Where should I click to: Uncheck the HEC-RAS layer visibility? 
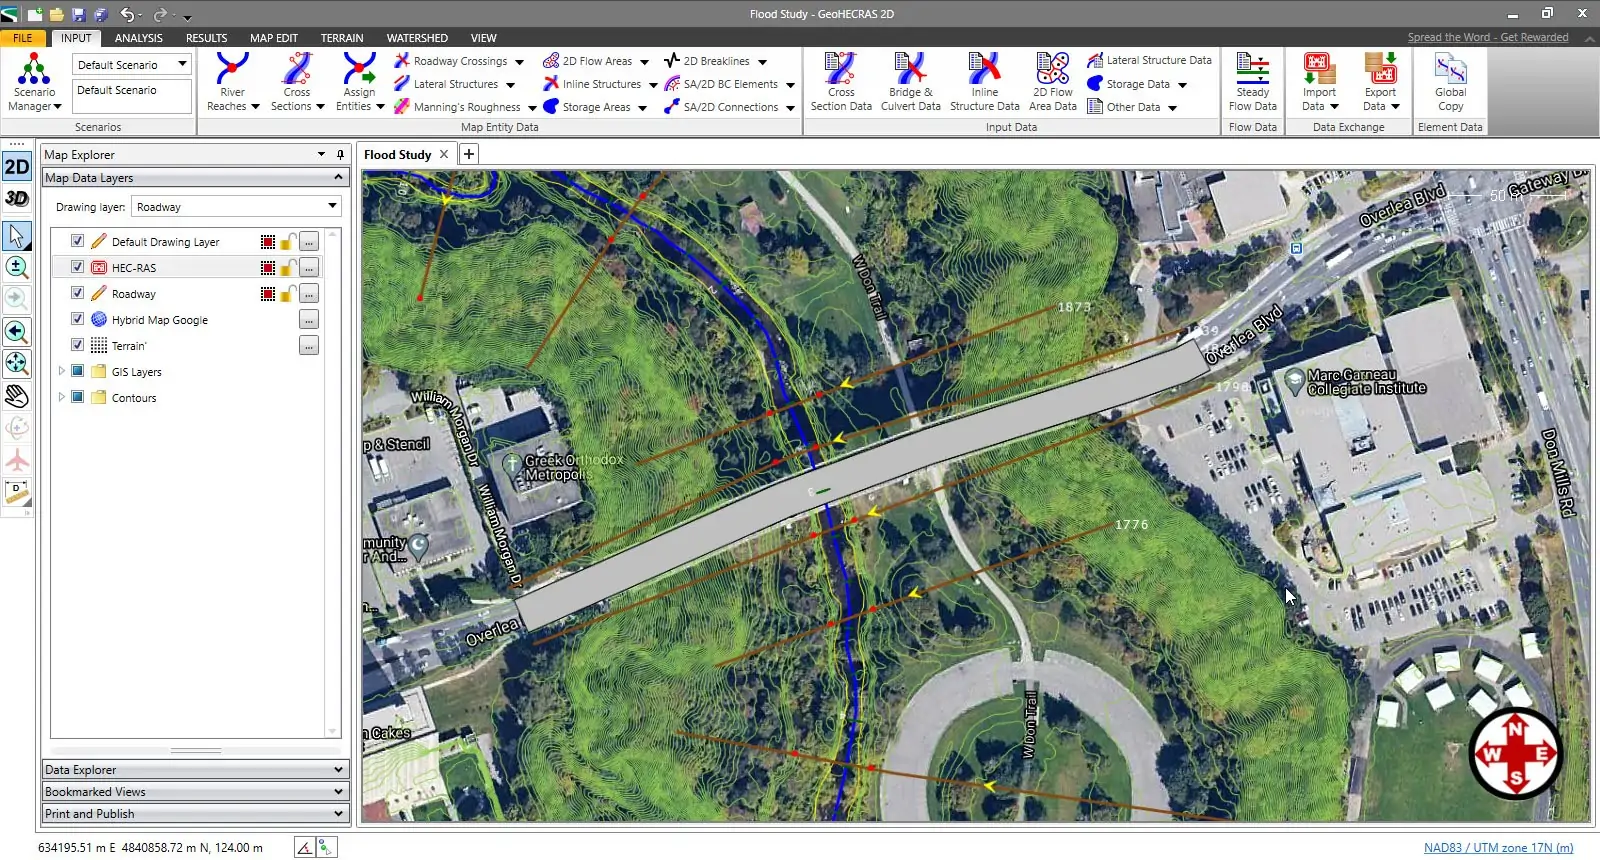pos(77,267)
